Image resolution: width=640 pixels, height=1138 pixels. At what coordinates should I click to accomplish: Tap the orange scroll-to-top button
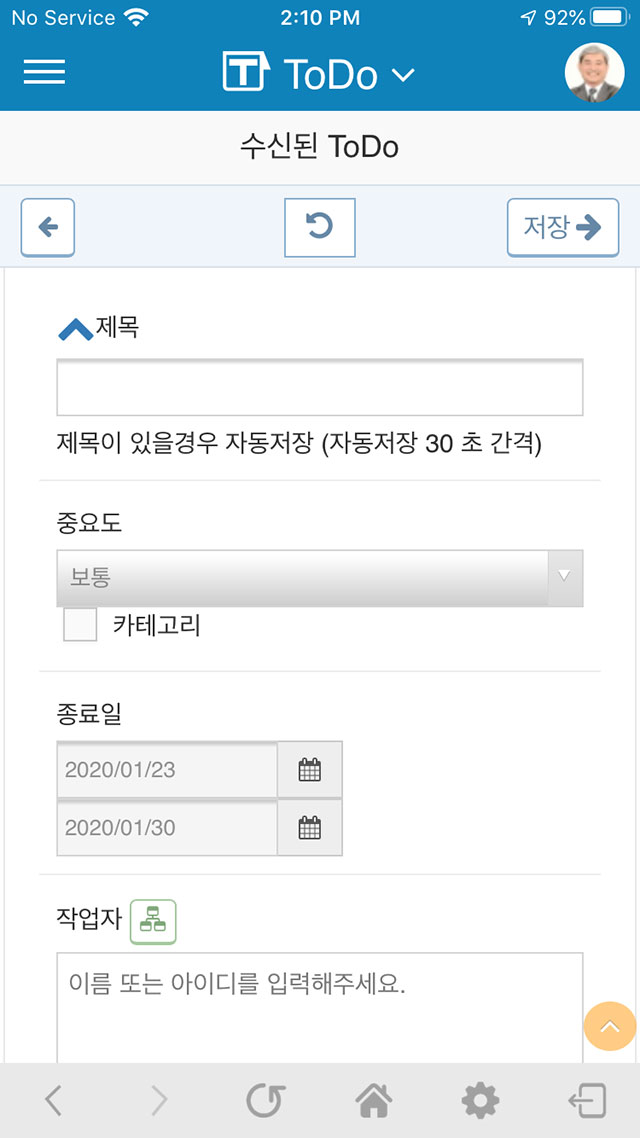click(610, 1026)
